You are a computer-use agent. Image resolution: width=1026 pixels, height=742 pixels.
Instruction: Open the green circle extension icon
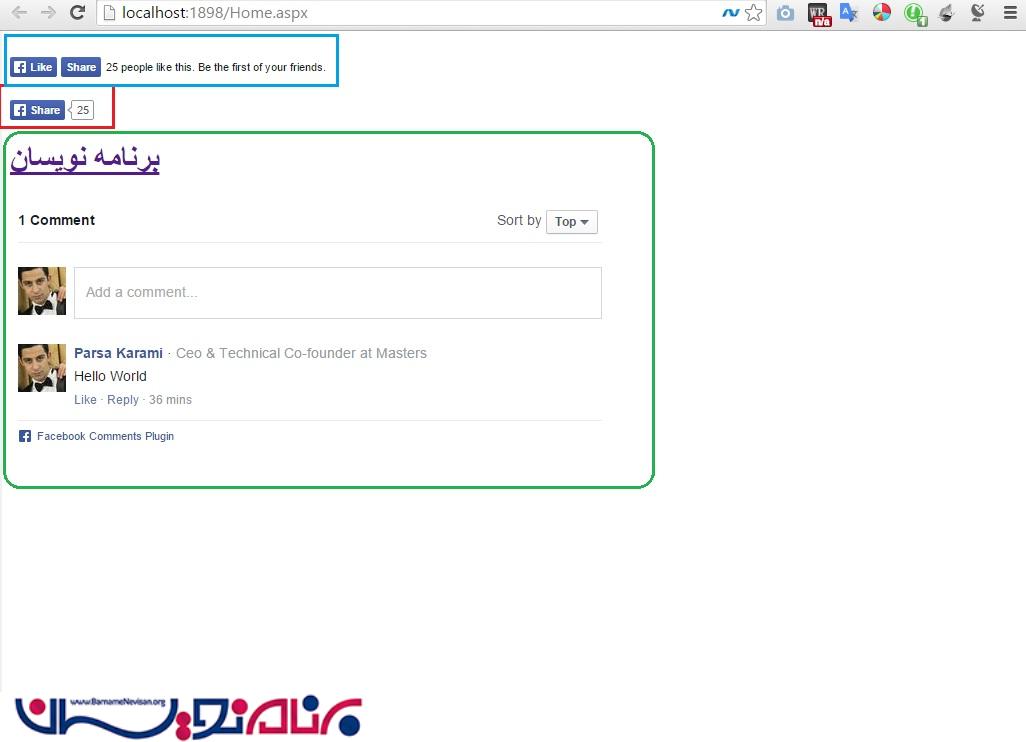point(915,14)
